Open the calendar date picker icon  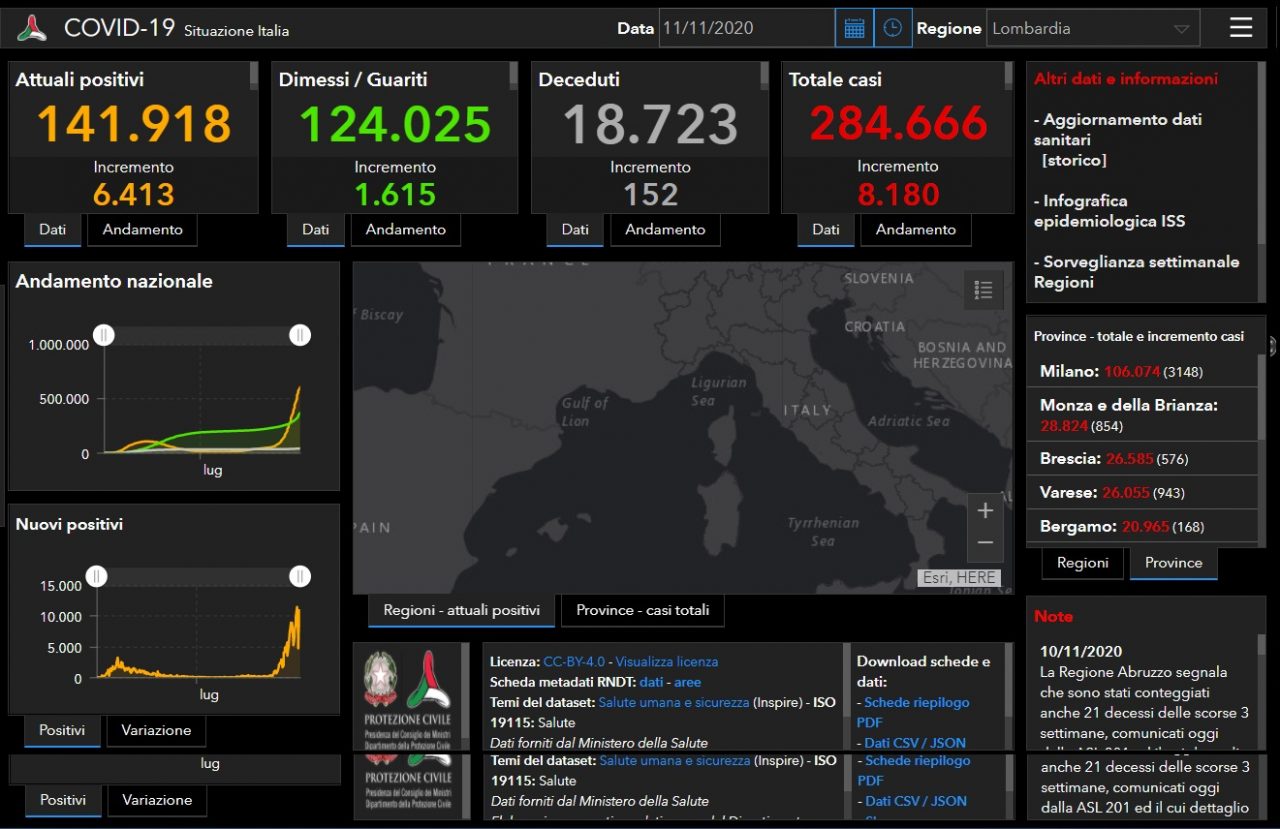tap(854, 28)
